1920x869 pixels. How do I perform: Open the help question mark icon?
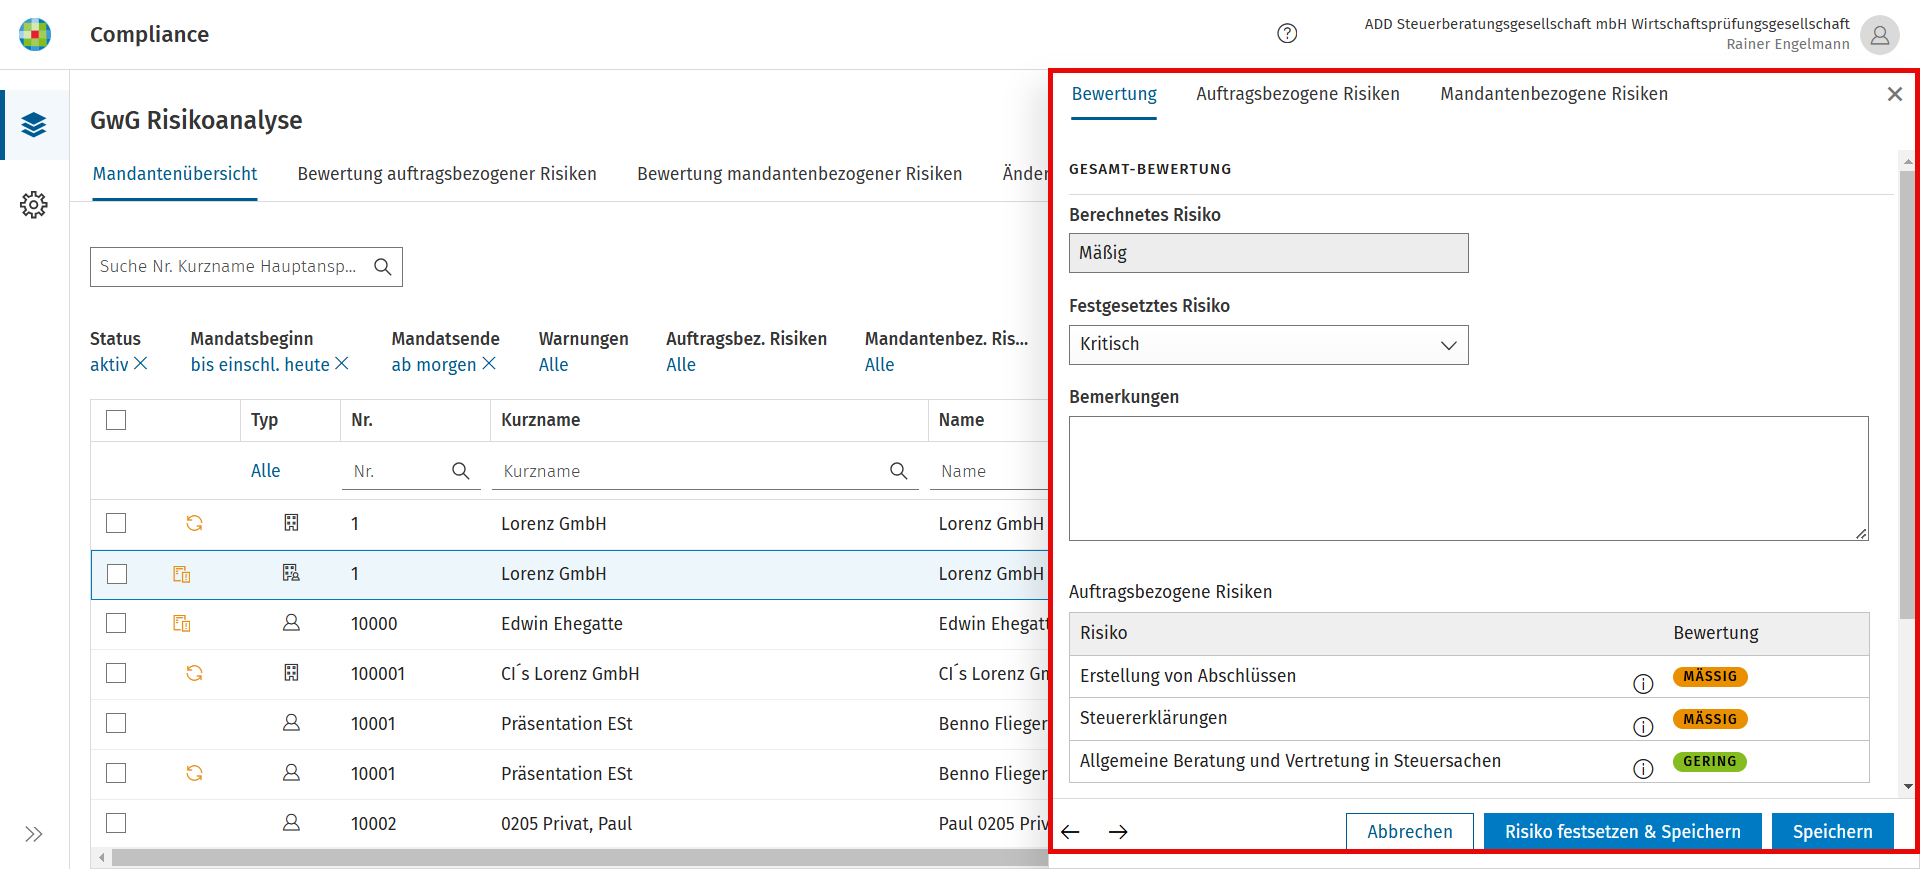[1287, 34]
